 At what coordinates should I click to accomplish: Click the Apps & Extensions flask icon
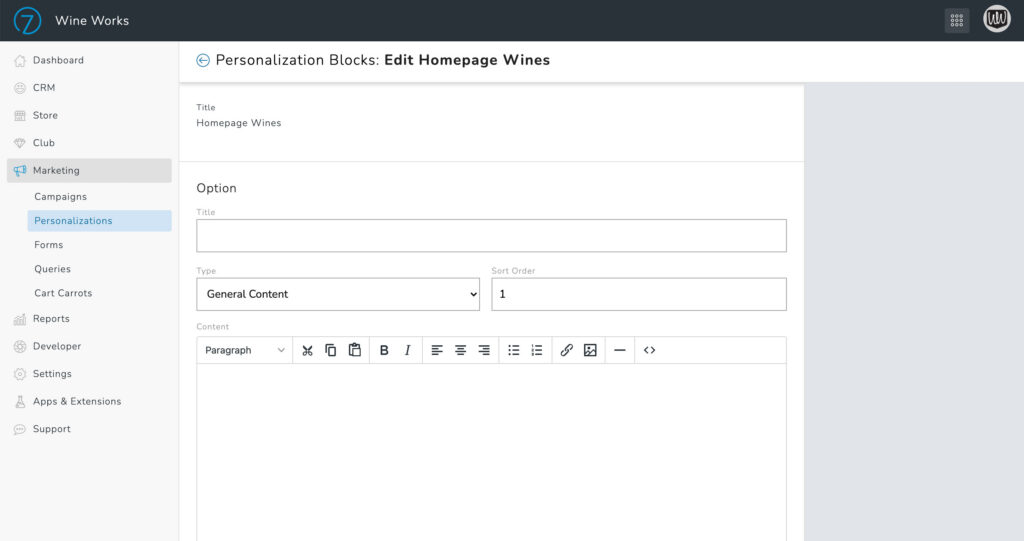pyautogui.click(x=20, y=401)
